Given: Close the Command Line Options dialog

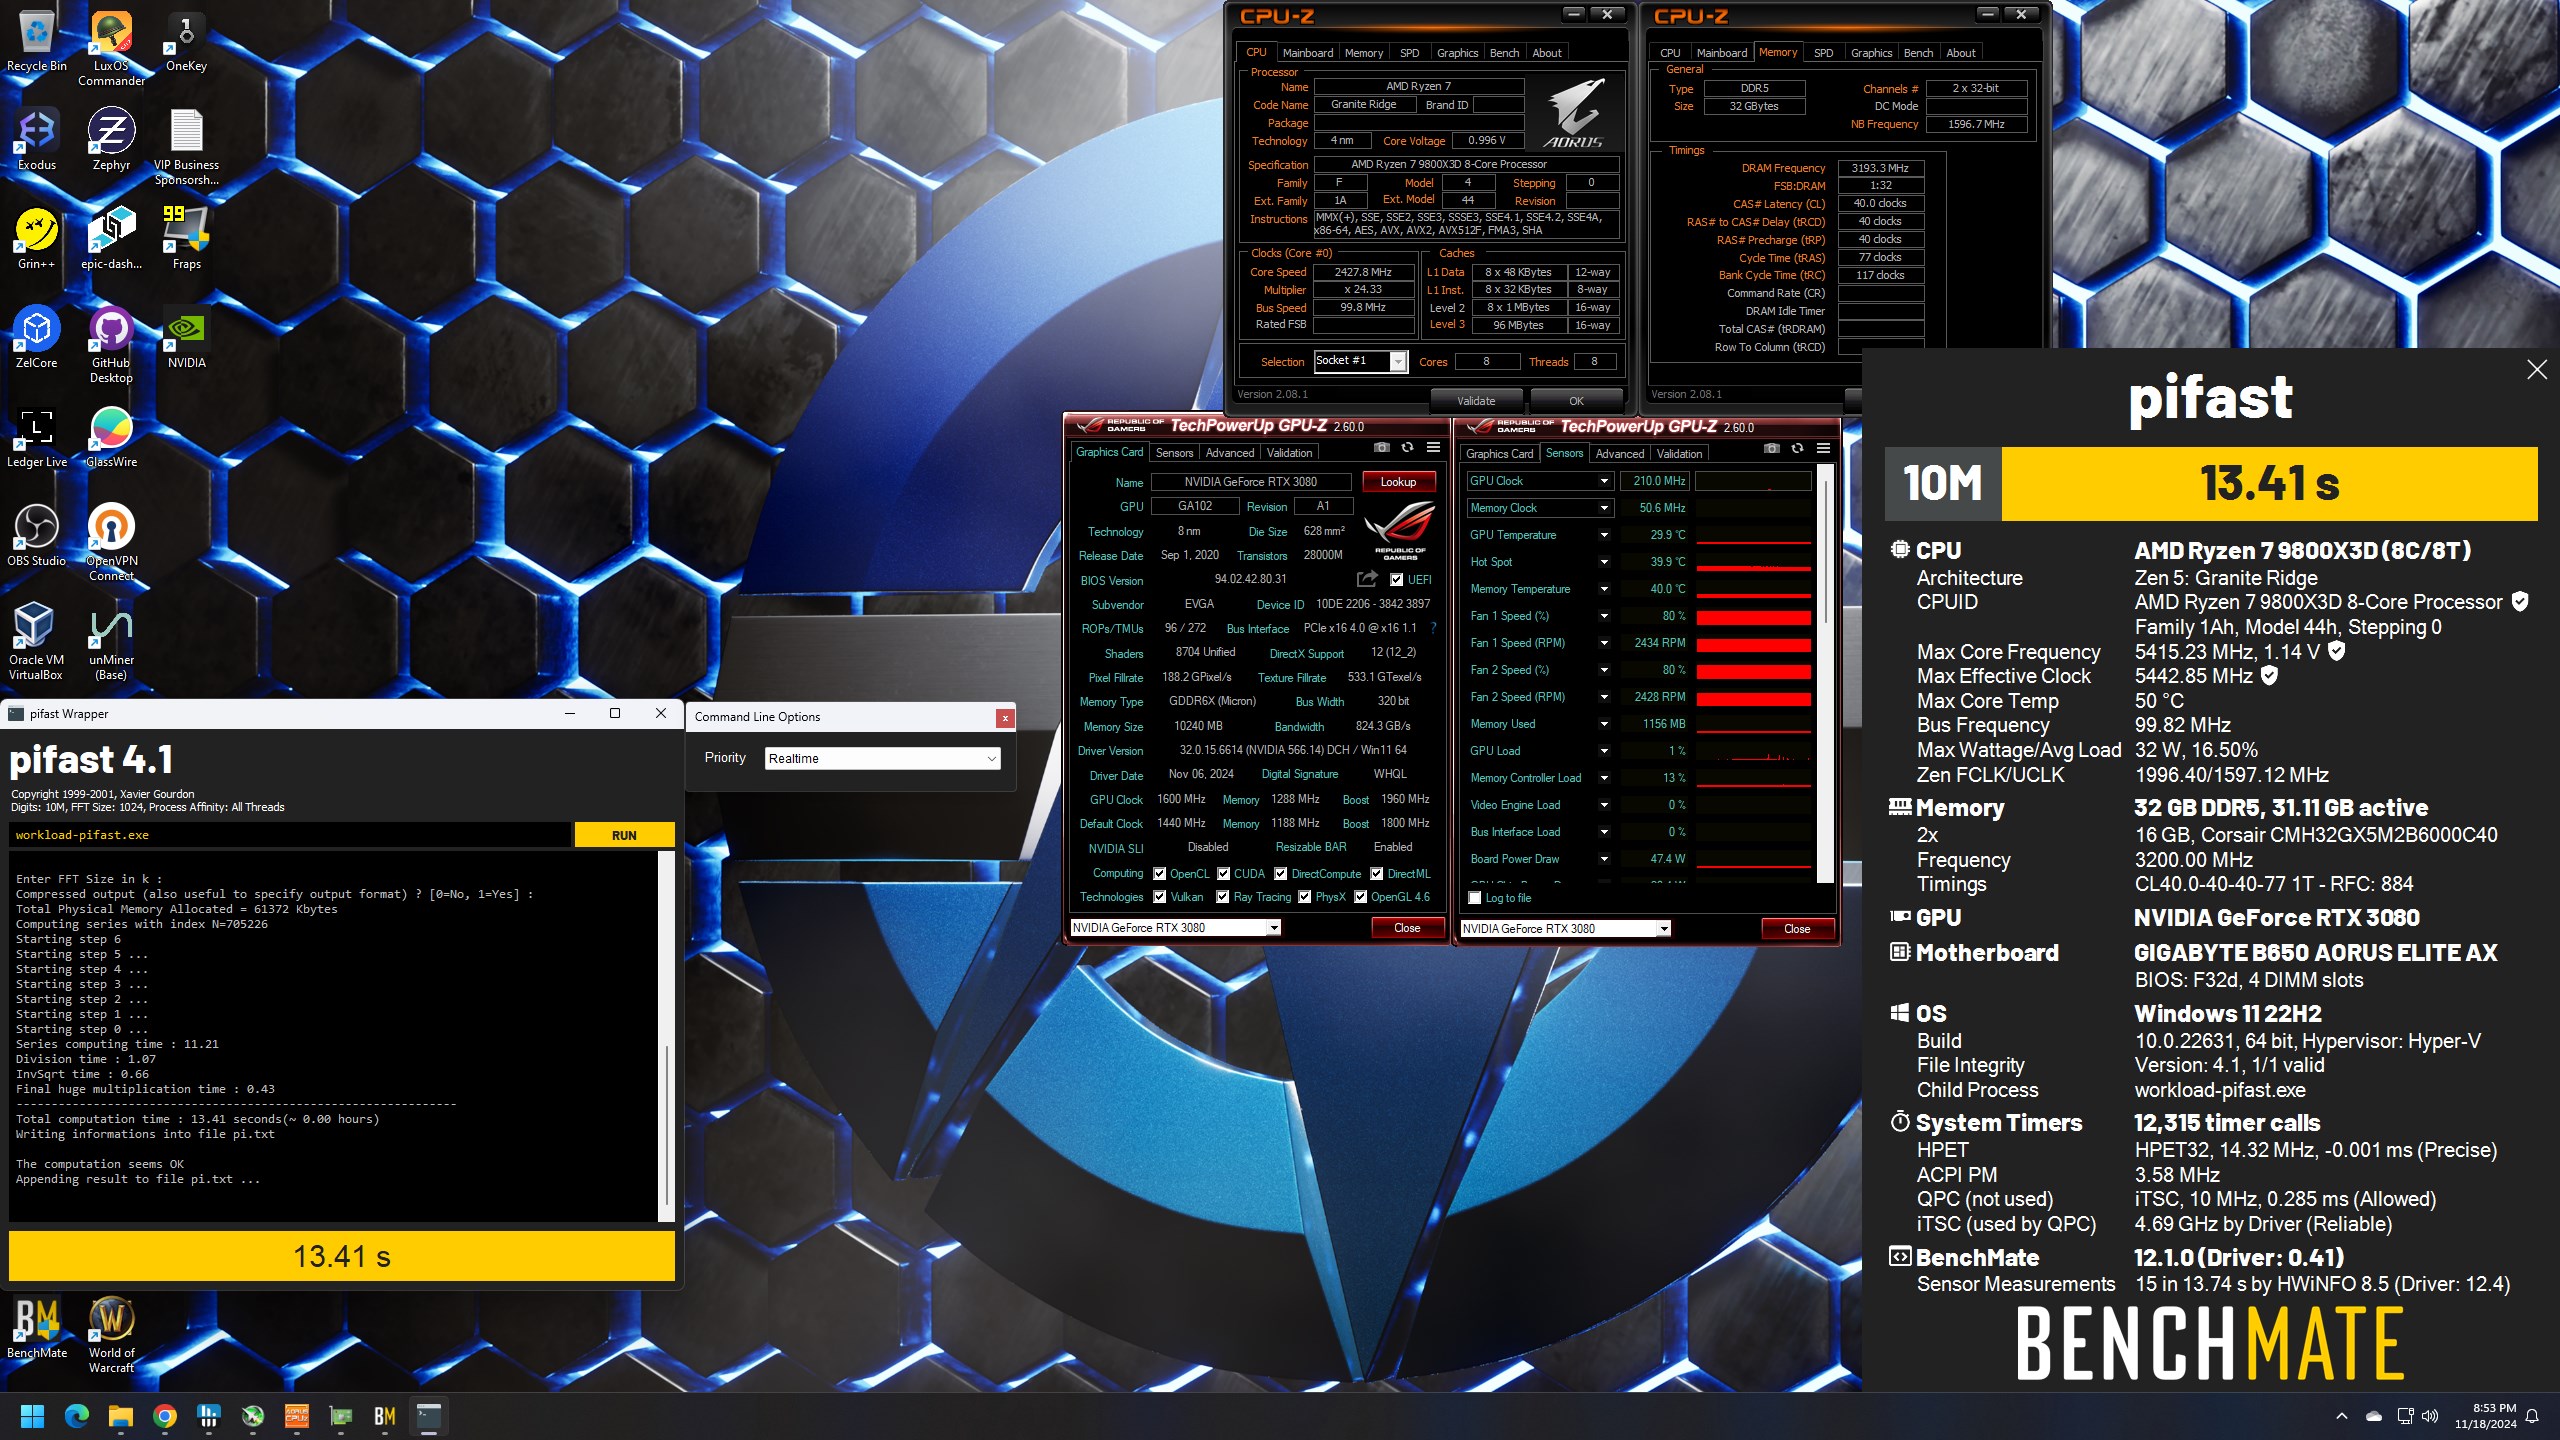Looking at the screenshot, I should 1005,717.
